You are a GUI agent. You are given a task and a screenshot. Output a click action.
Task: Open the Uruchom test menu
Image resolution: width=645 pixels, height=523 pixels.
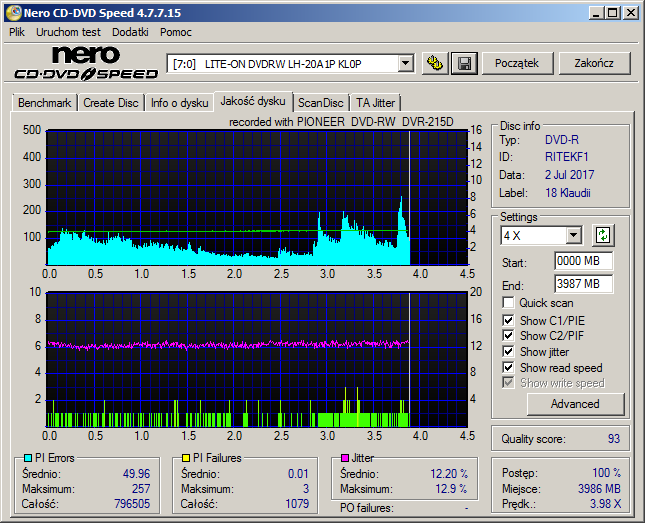[68, 32]
